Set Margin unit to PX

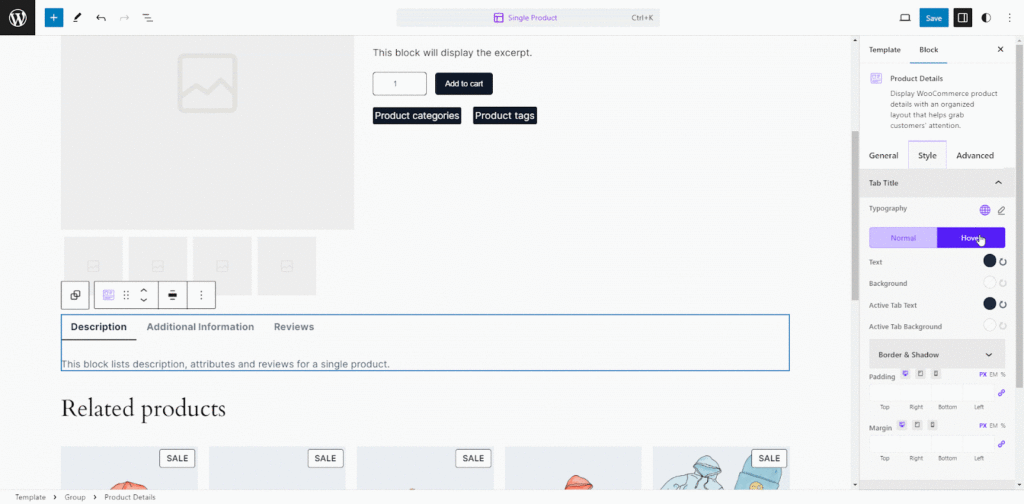click(983, 425)
